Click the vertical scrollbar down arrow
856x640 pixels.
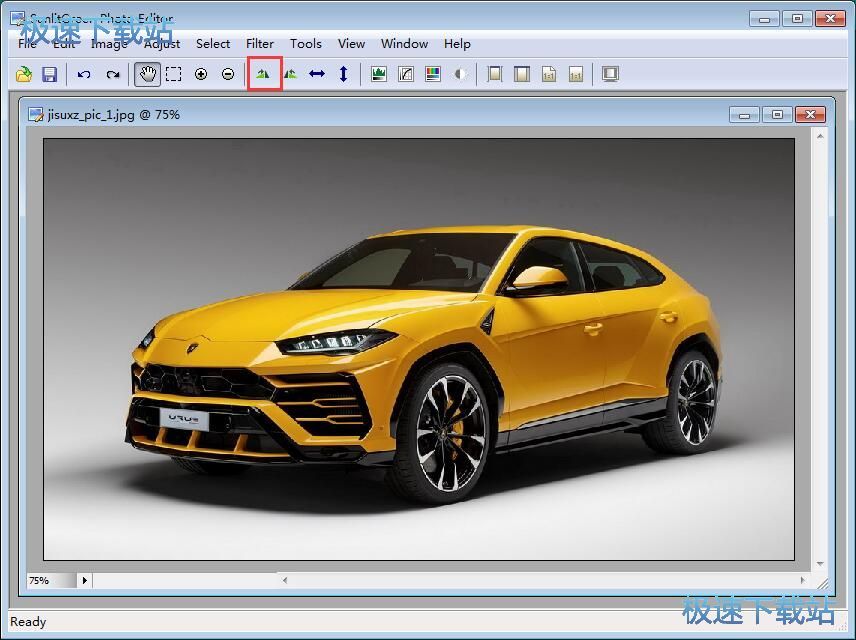click(x=820, y=565)
